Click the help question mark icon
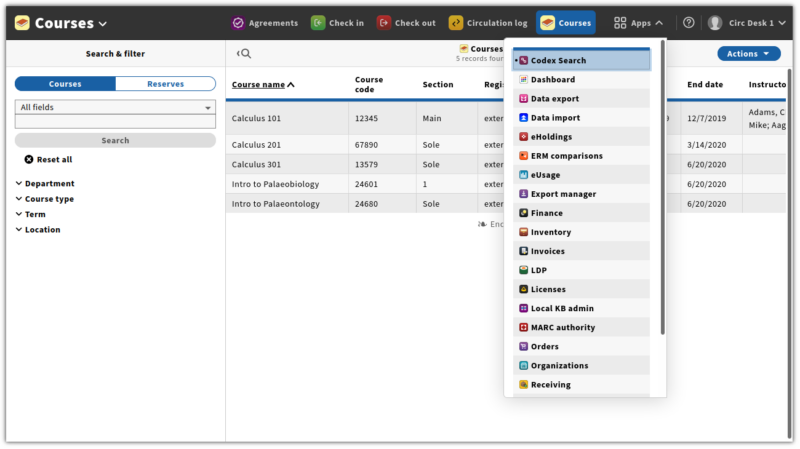This screenshot has width=800, height=449. coord(689,23)
